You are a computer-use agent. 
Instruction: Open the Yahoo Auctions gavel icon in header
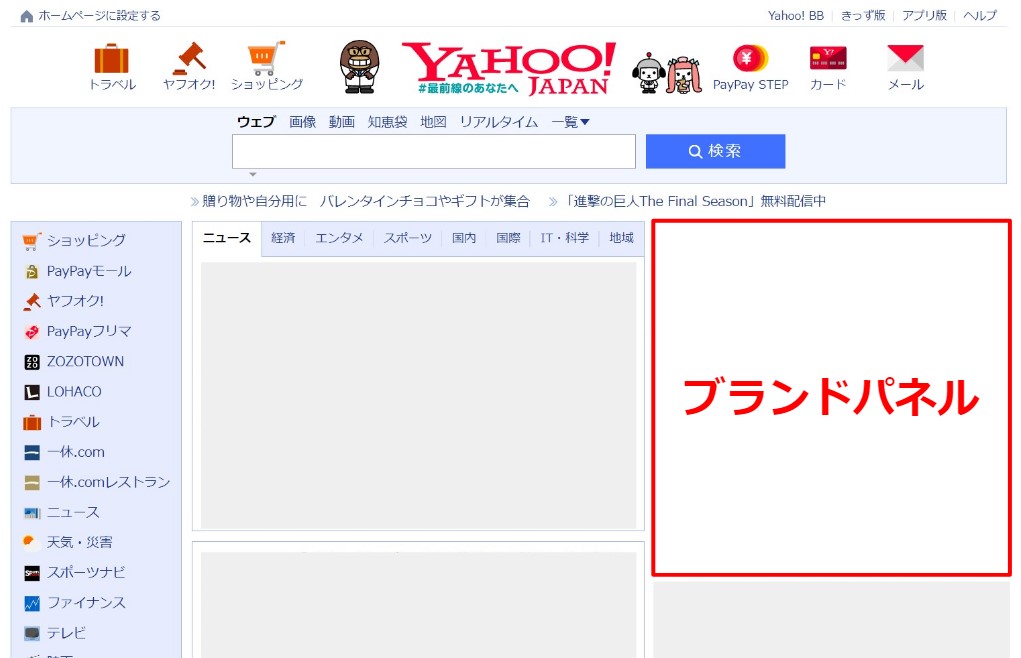point(189,58)
